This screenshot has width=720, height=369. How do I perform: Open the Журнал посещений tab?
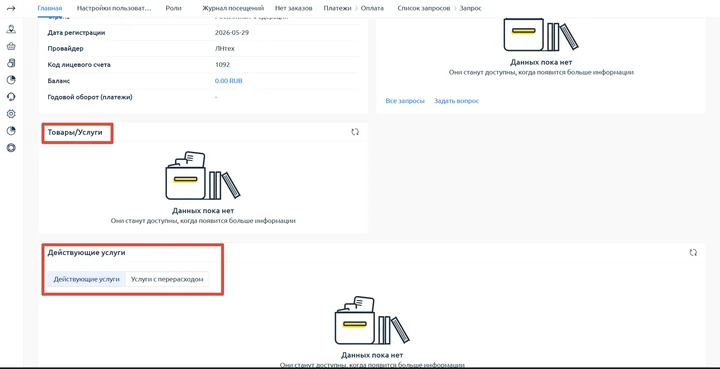point(233,8)
